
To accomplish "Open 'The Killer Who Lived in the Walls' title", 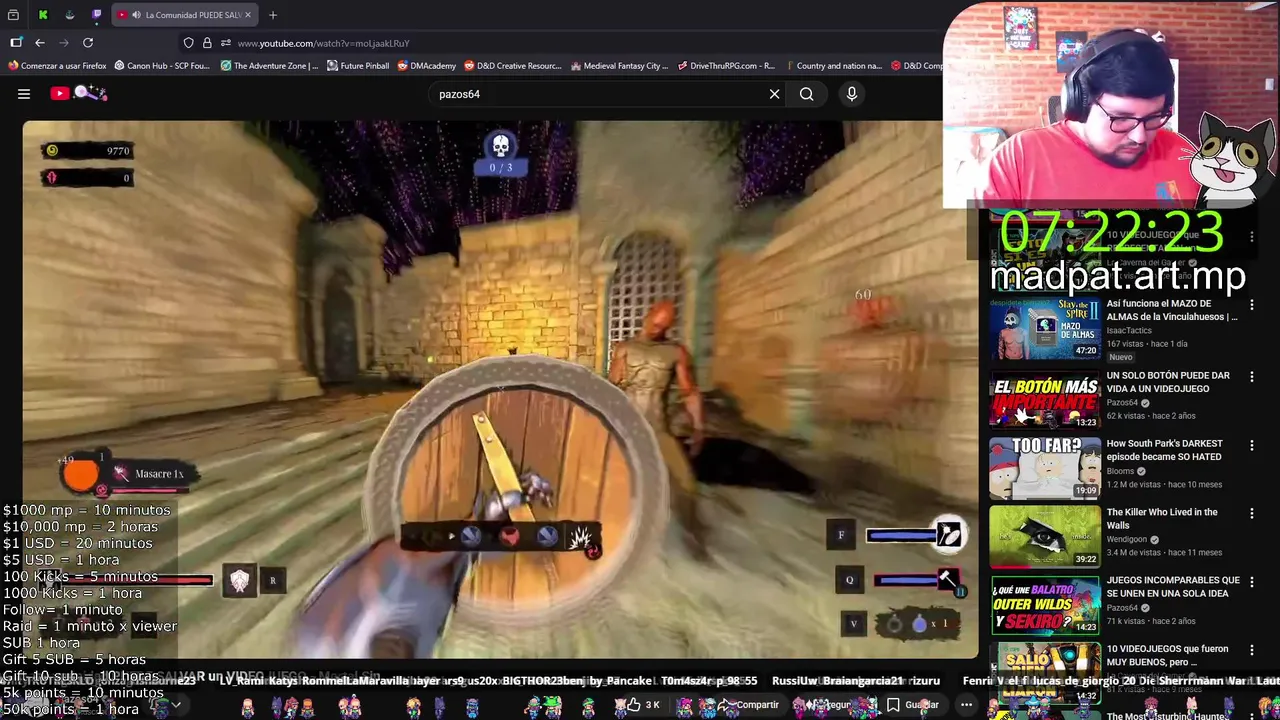I will click(x=1162, y=518).
